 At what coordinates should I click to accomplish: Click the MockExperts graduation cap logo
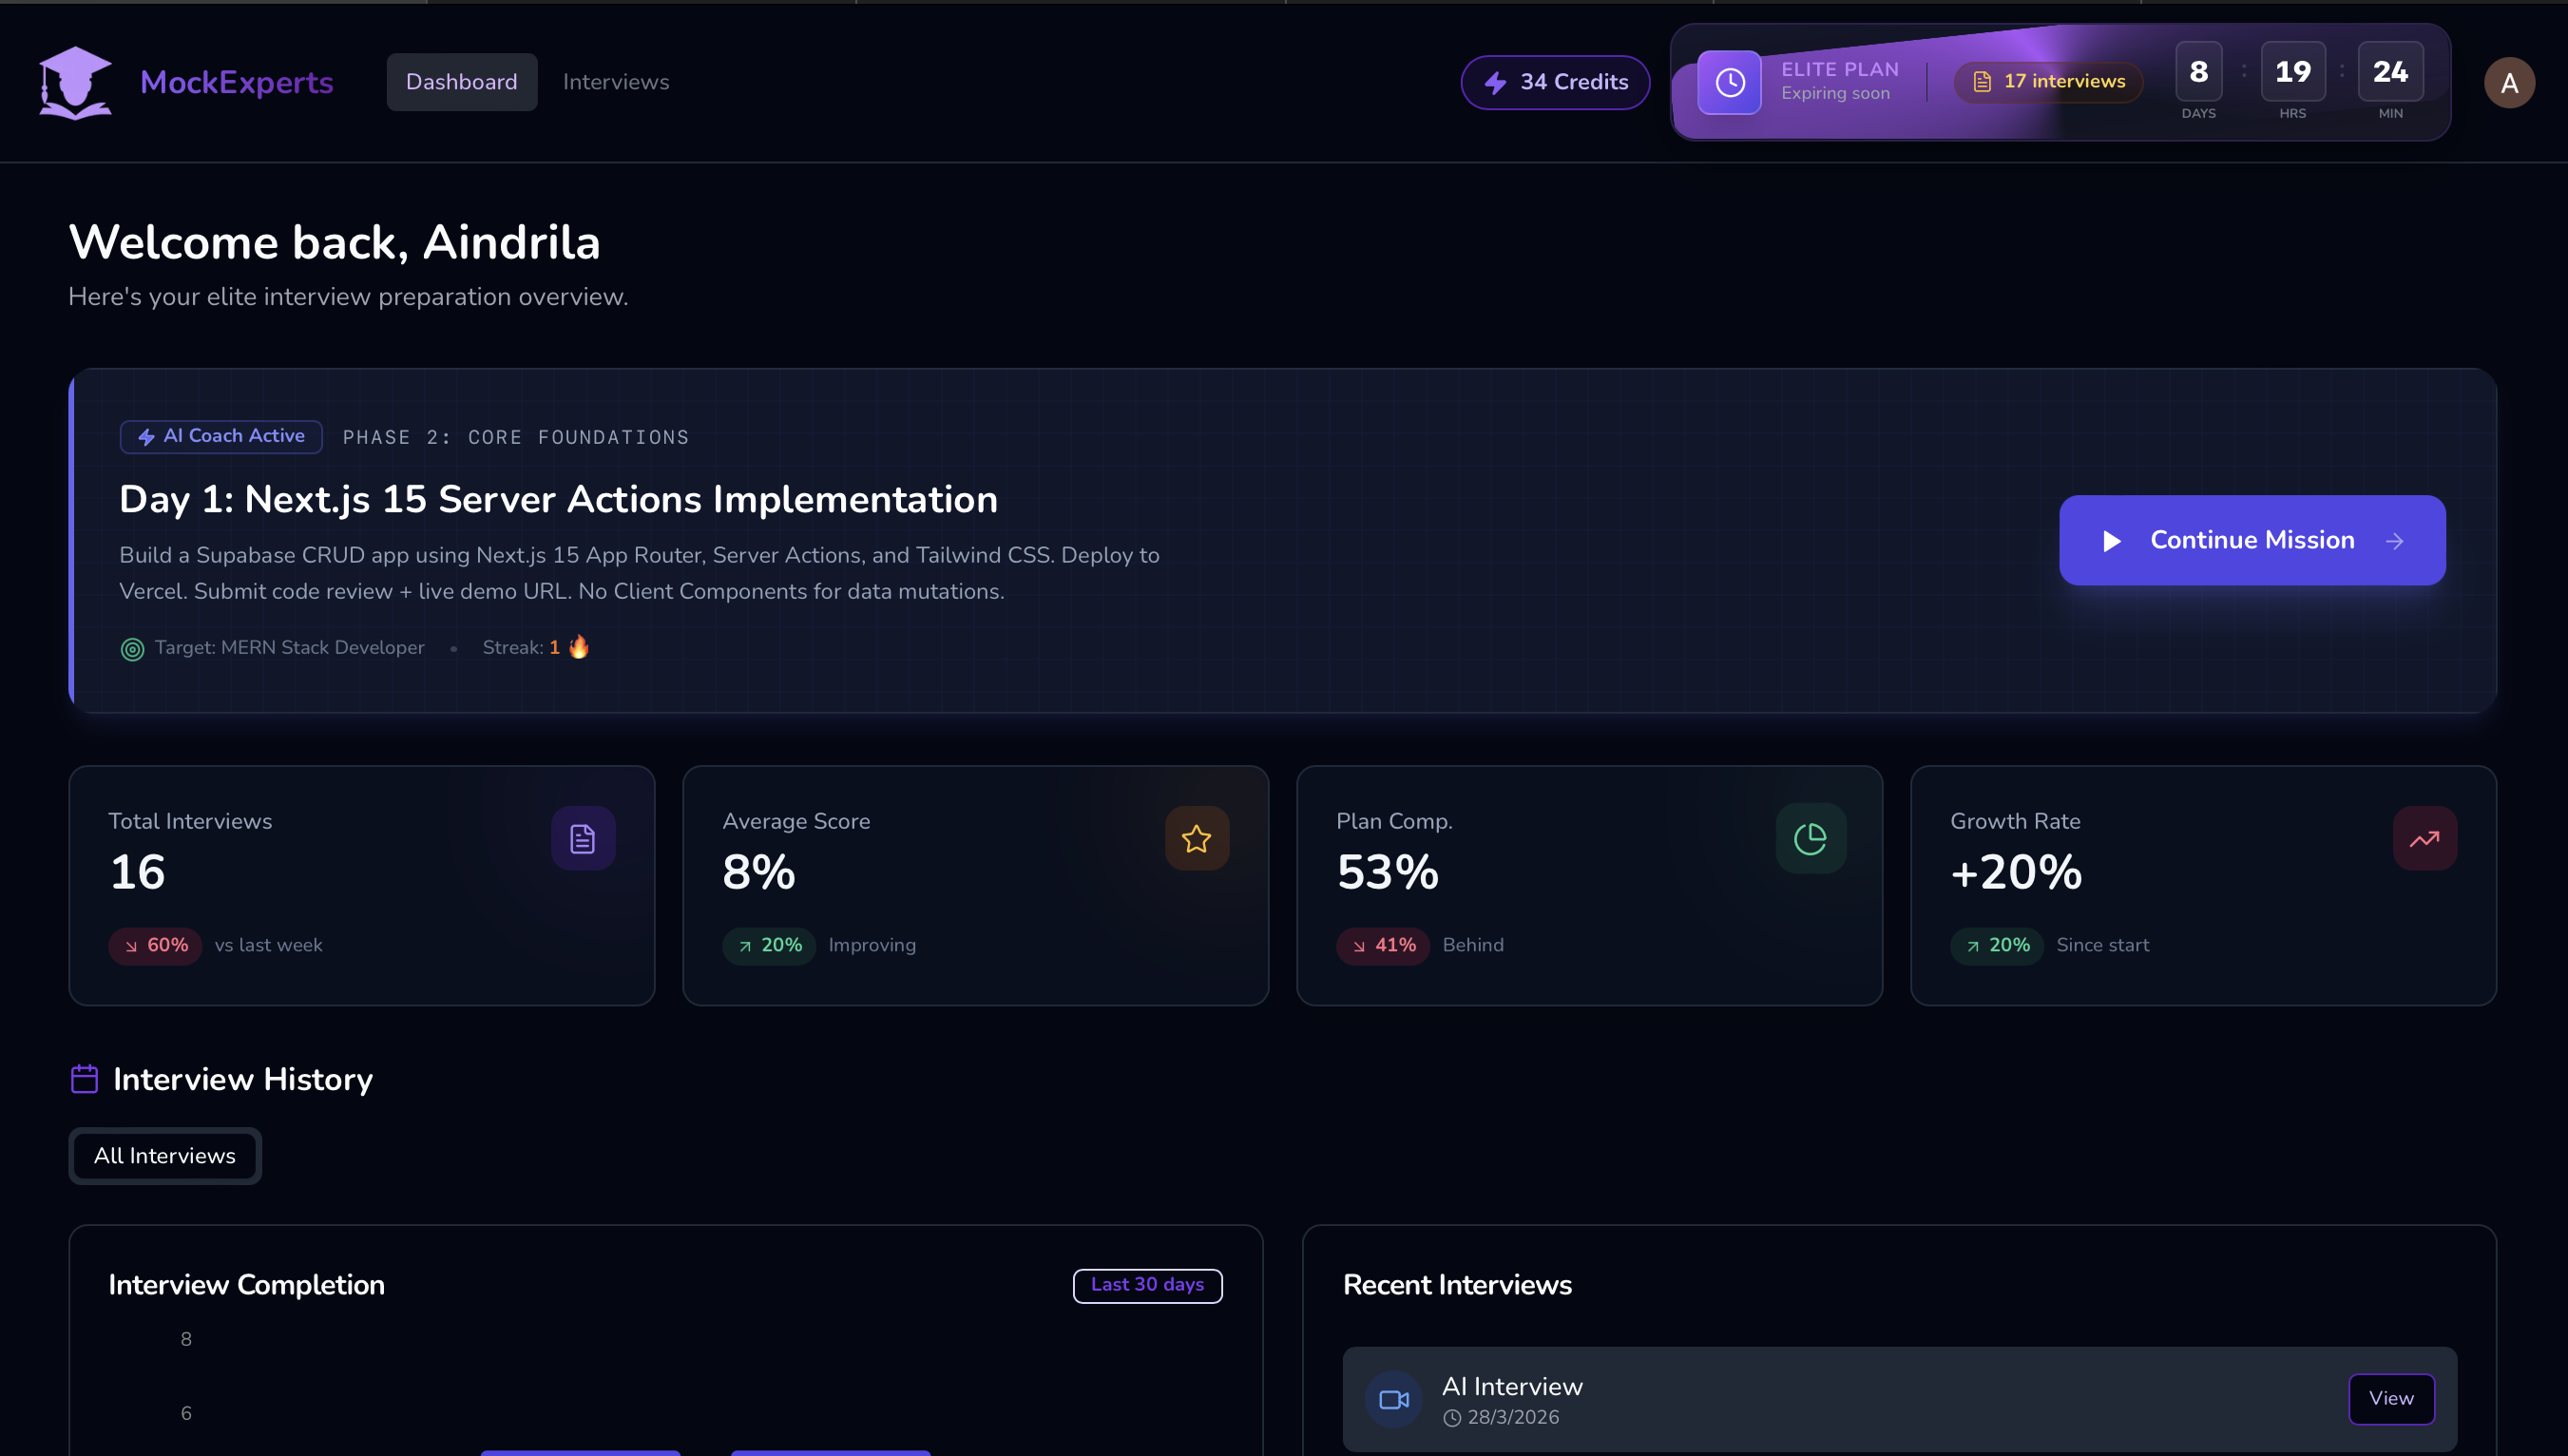(x=74, y=82)
